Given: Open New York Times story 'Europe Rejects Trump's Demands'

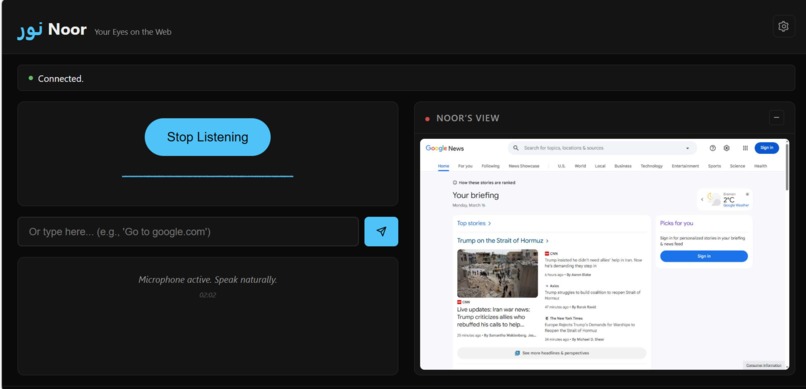Looking at the screenshot, I should point(590,327).
